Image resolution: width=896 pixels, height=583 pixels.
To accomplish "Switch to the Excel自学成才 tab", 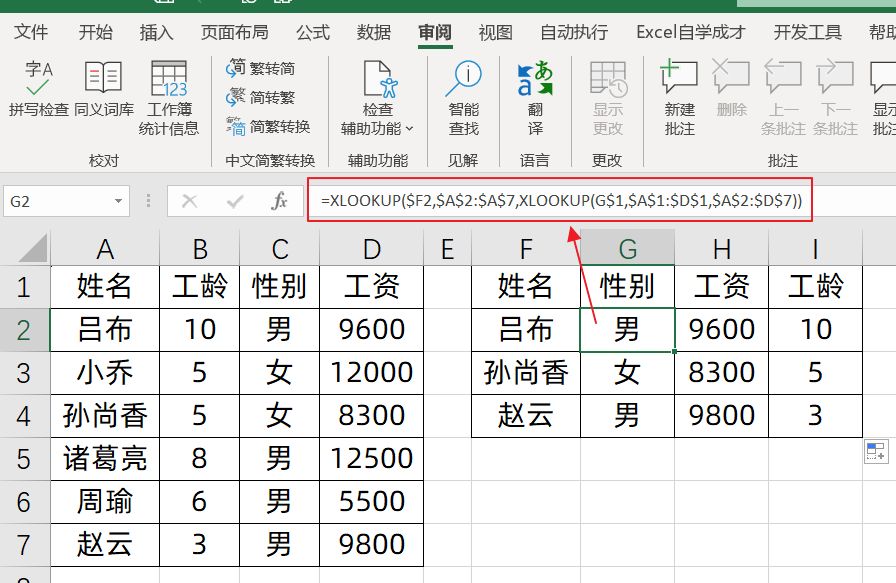I will coord(690,32).
